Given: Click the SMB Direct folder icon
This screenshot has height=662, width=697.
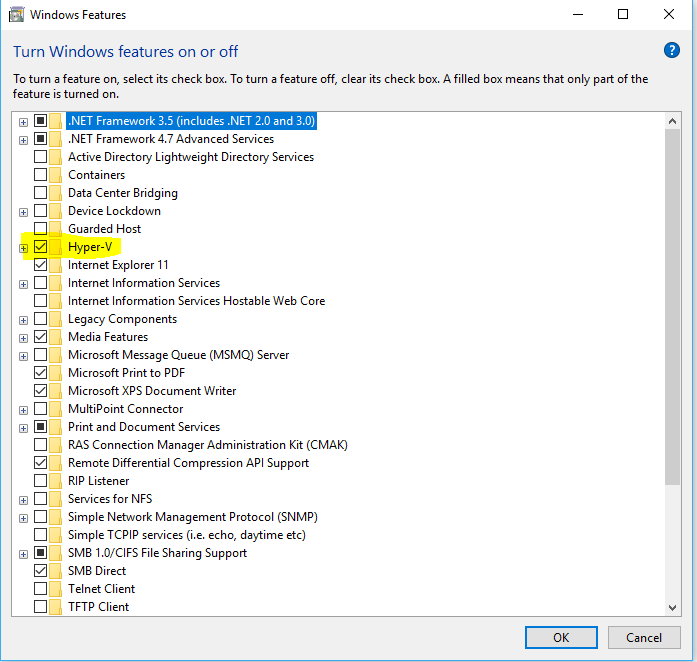Looking at the screenshot, I should point(56,571).
